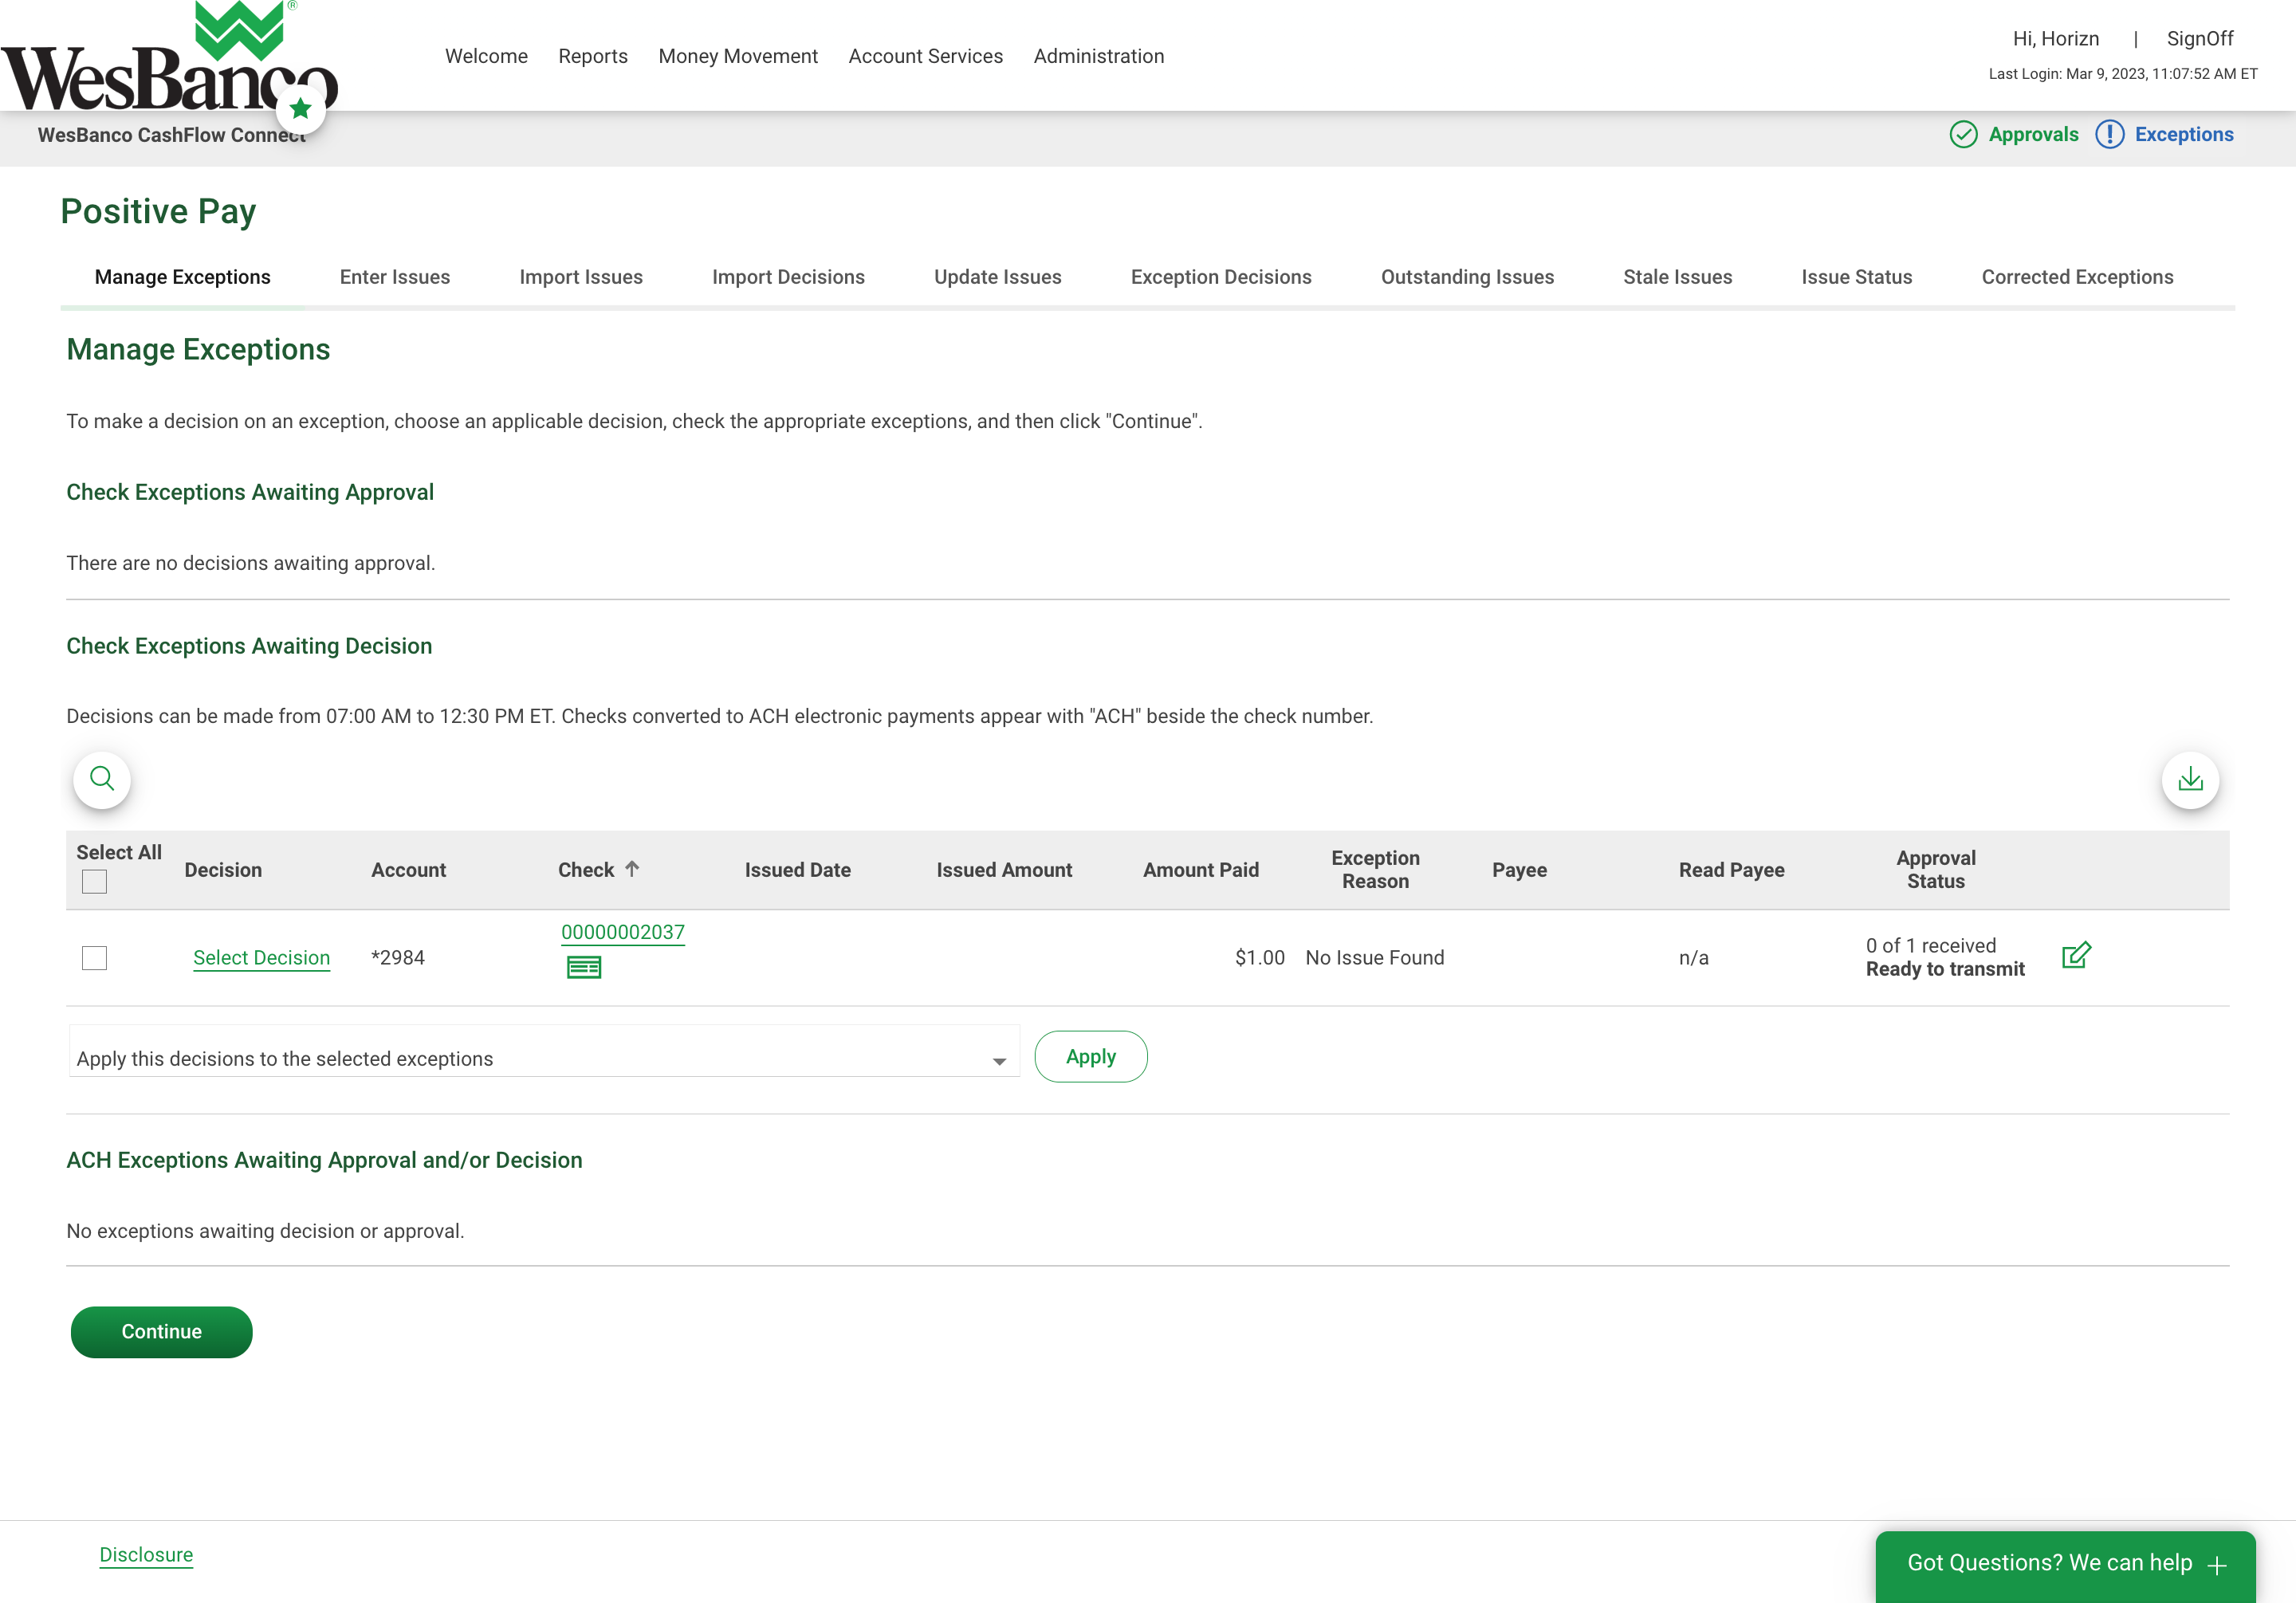Viewport: 2296px width, 1603px height.
Task: Open the Approvals checkmark icon
Action: pos(1963,134)
